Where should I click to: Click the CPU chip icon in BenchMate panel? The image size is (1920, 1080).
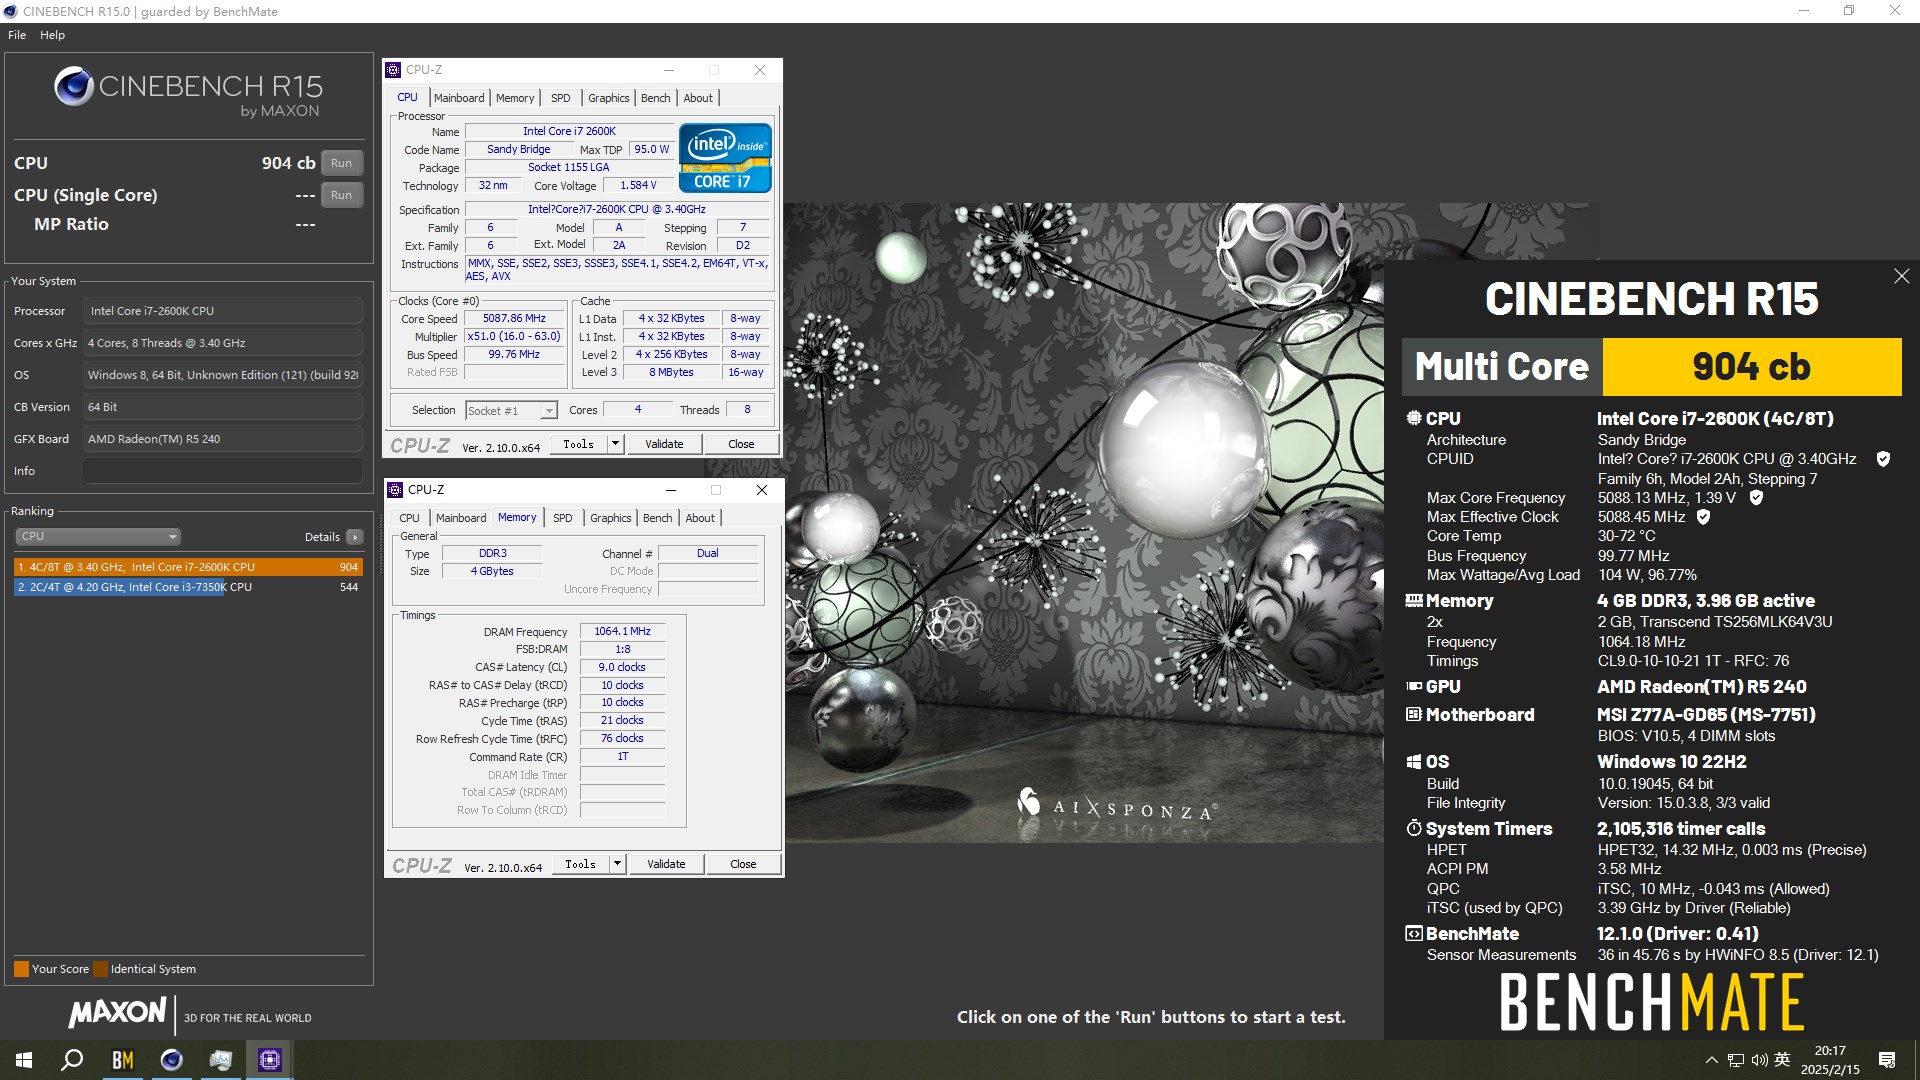coord(1414,418)
